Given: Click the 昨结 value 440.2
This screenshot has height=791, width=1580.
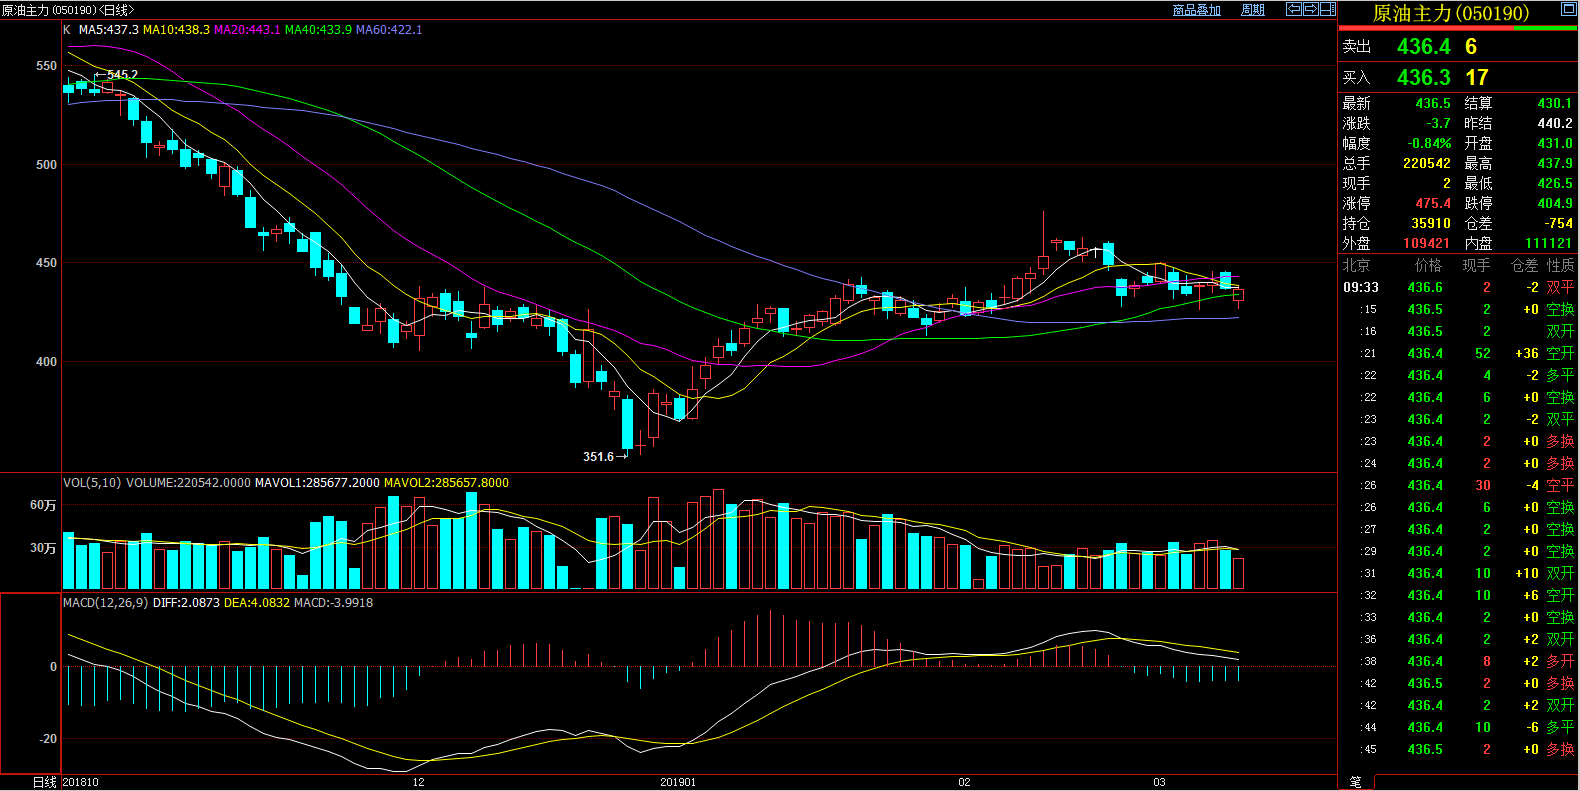Looking at the screenshot, I should (1555, 124).
